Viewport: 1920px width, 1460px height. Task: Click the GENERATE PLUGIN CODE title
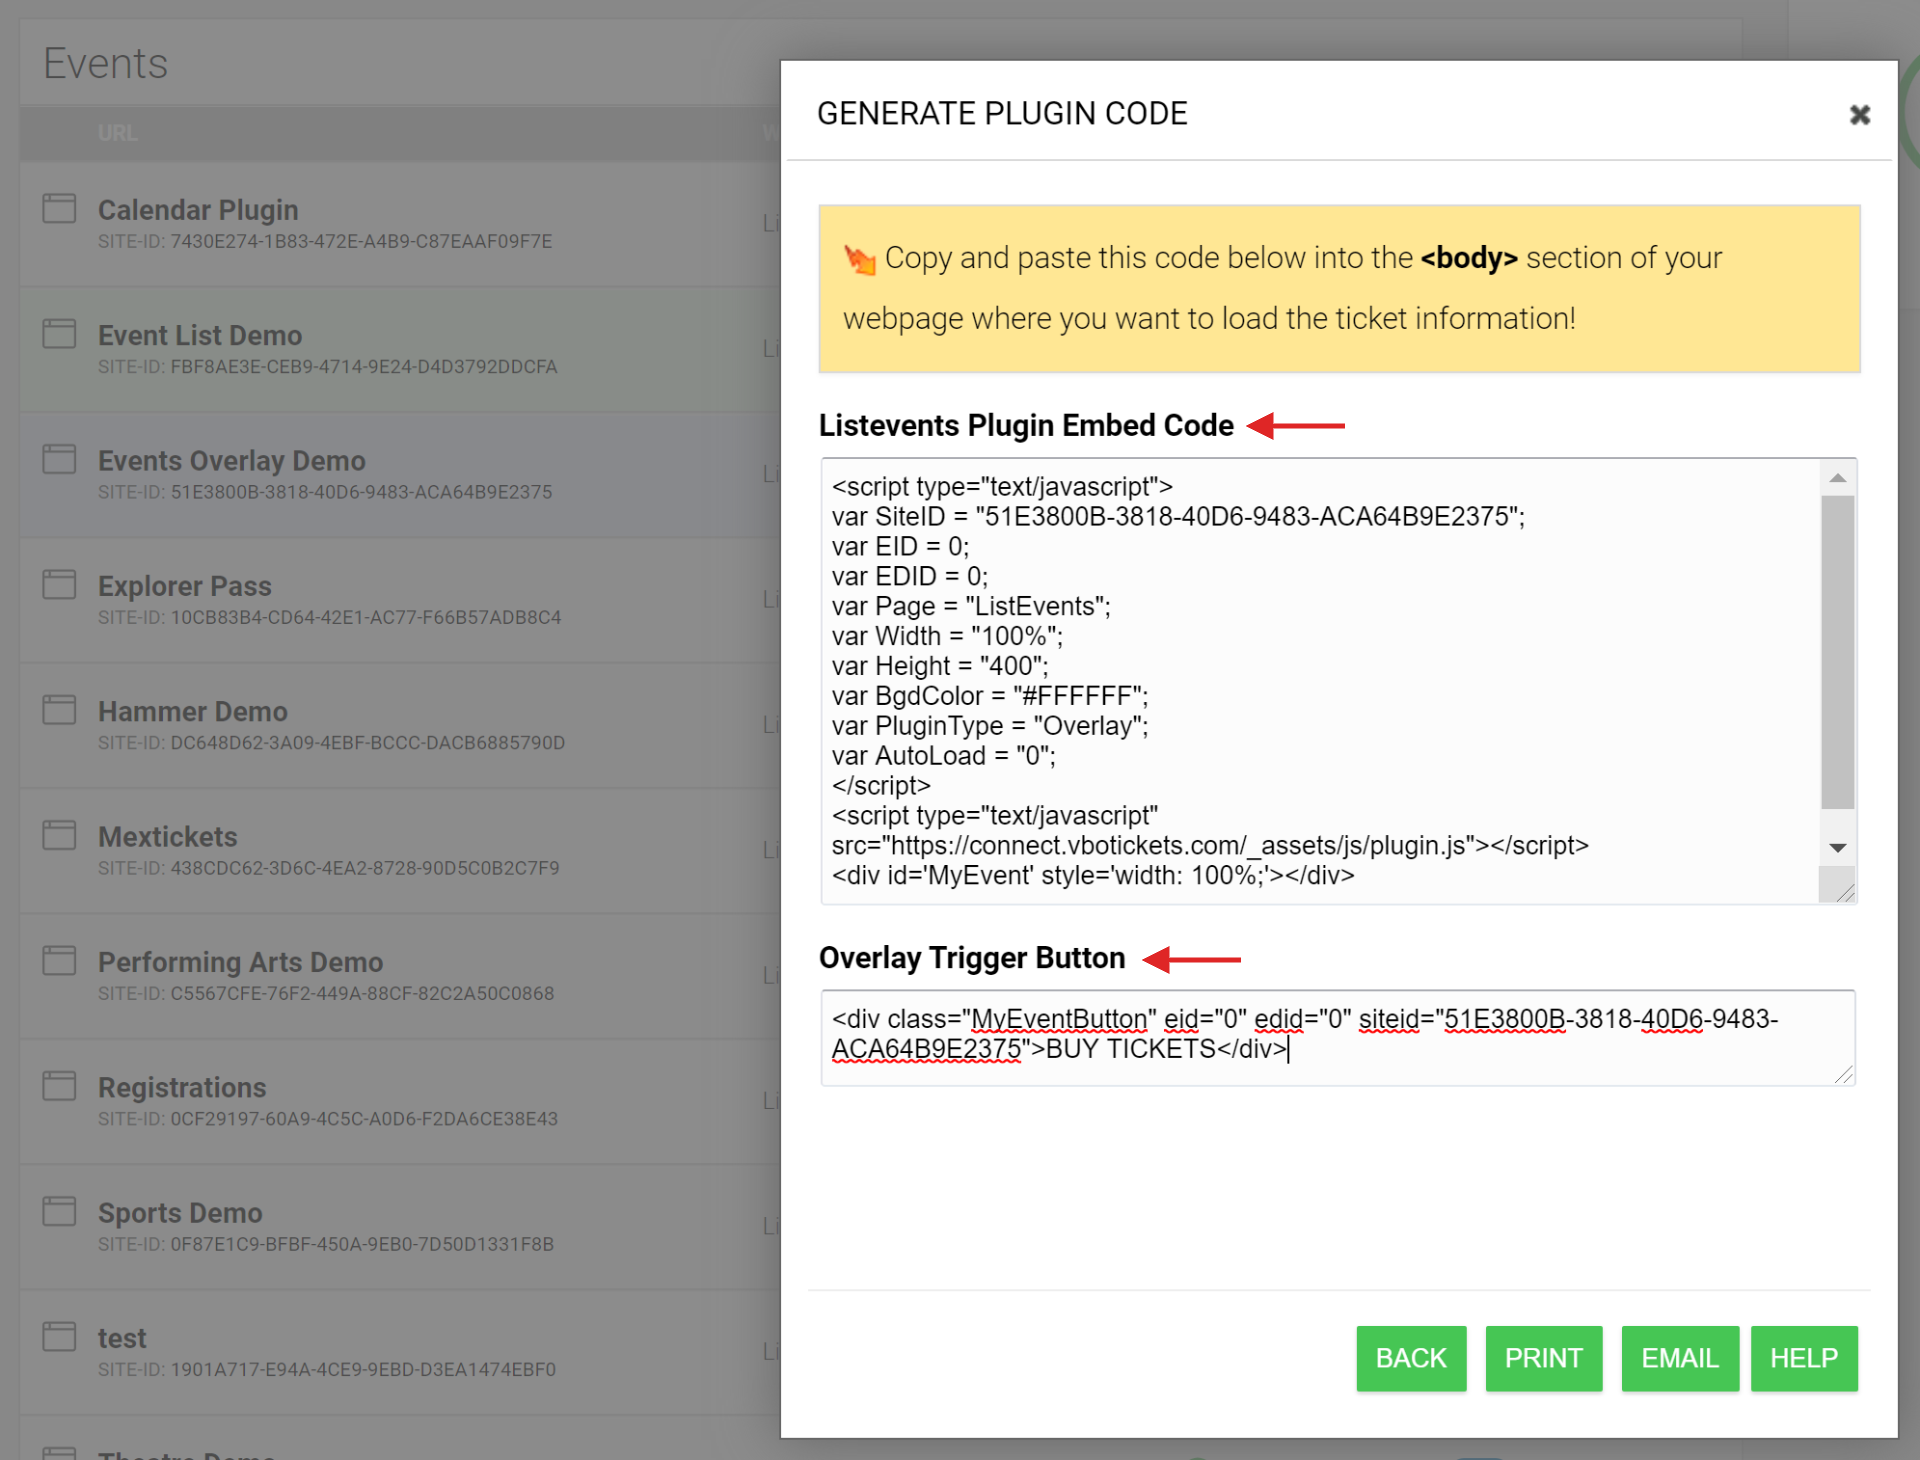1002,114
